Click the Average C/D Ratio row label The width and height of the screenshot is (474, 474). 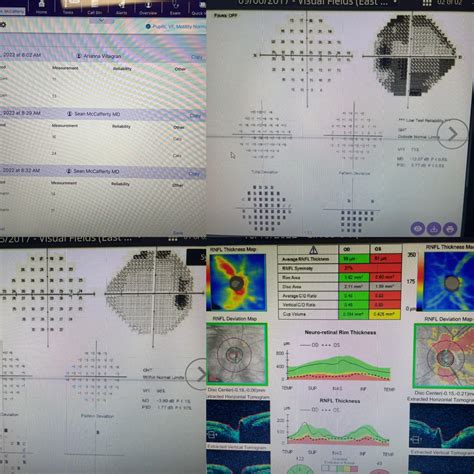pyautogui.click(x=300, y=296)
